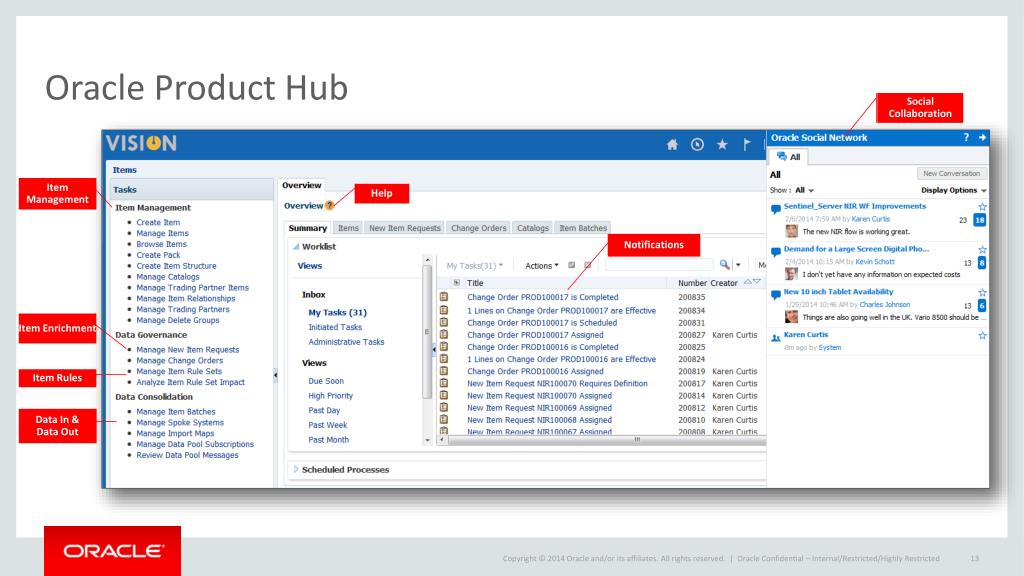Open Change Order PROD100016 Assigned task
1024x576 pixels.
535,371
